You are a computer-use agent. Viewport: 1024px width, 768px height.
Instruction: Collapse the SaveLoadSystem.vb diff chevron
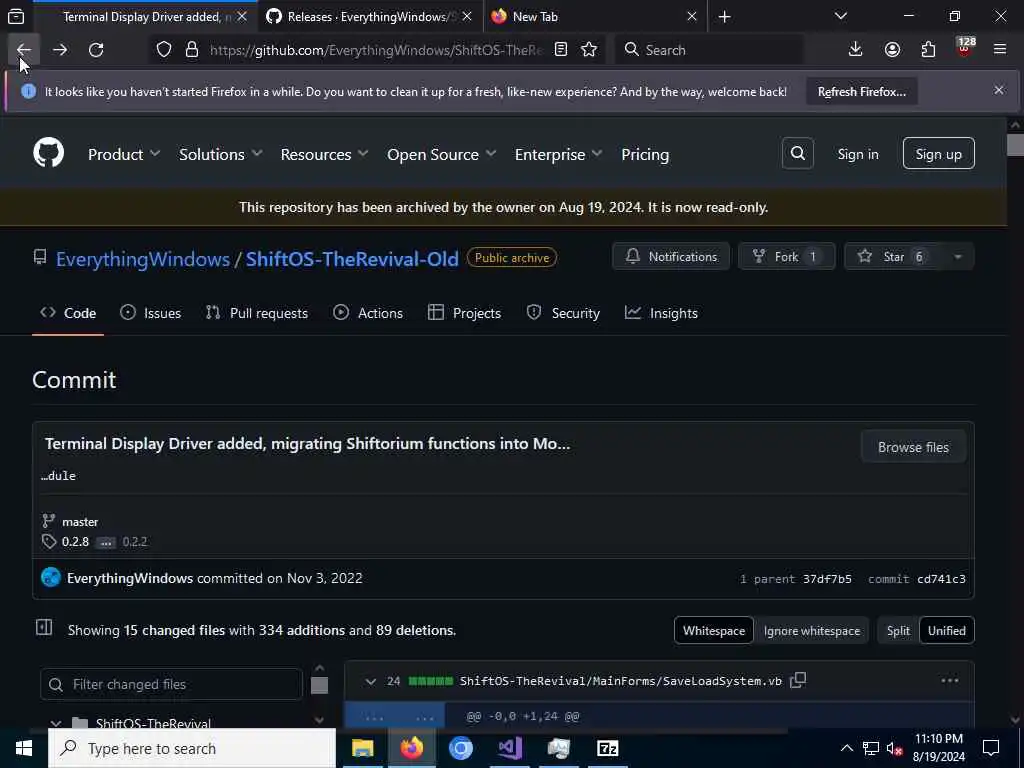[370, 681]
